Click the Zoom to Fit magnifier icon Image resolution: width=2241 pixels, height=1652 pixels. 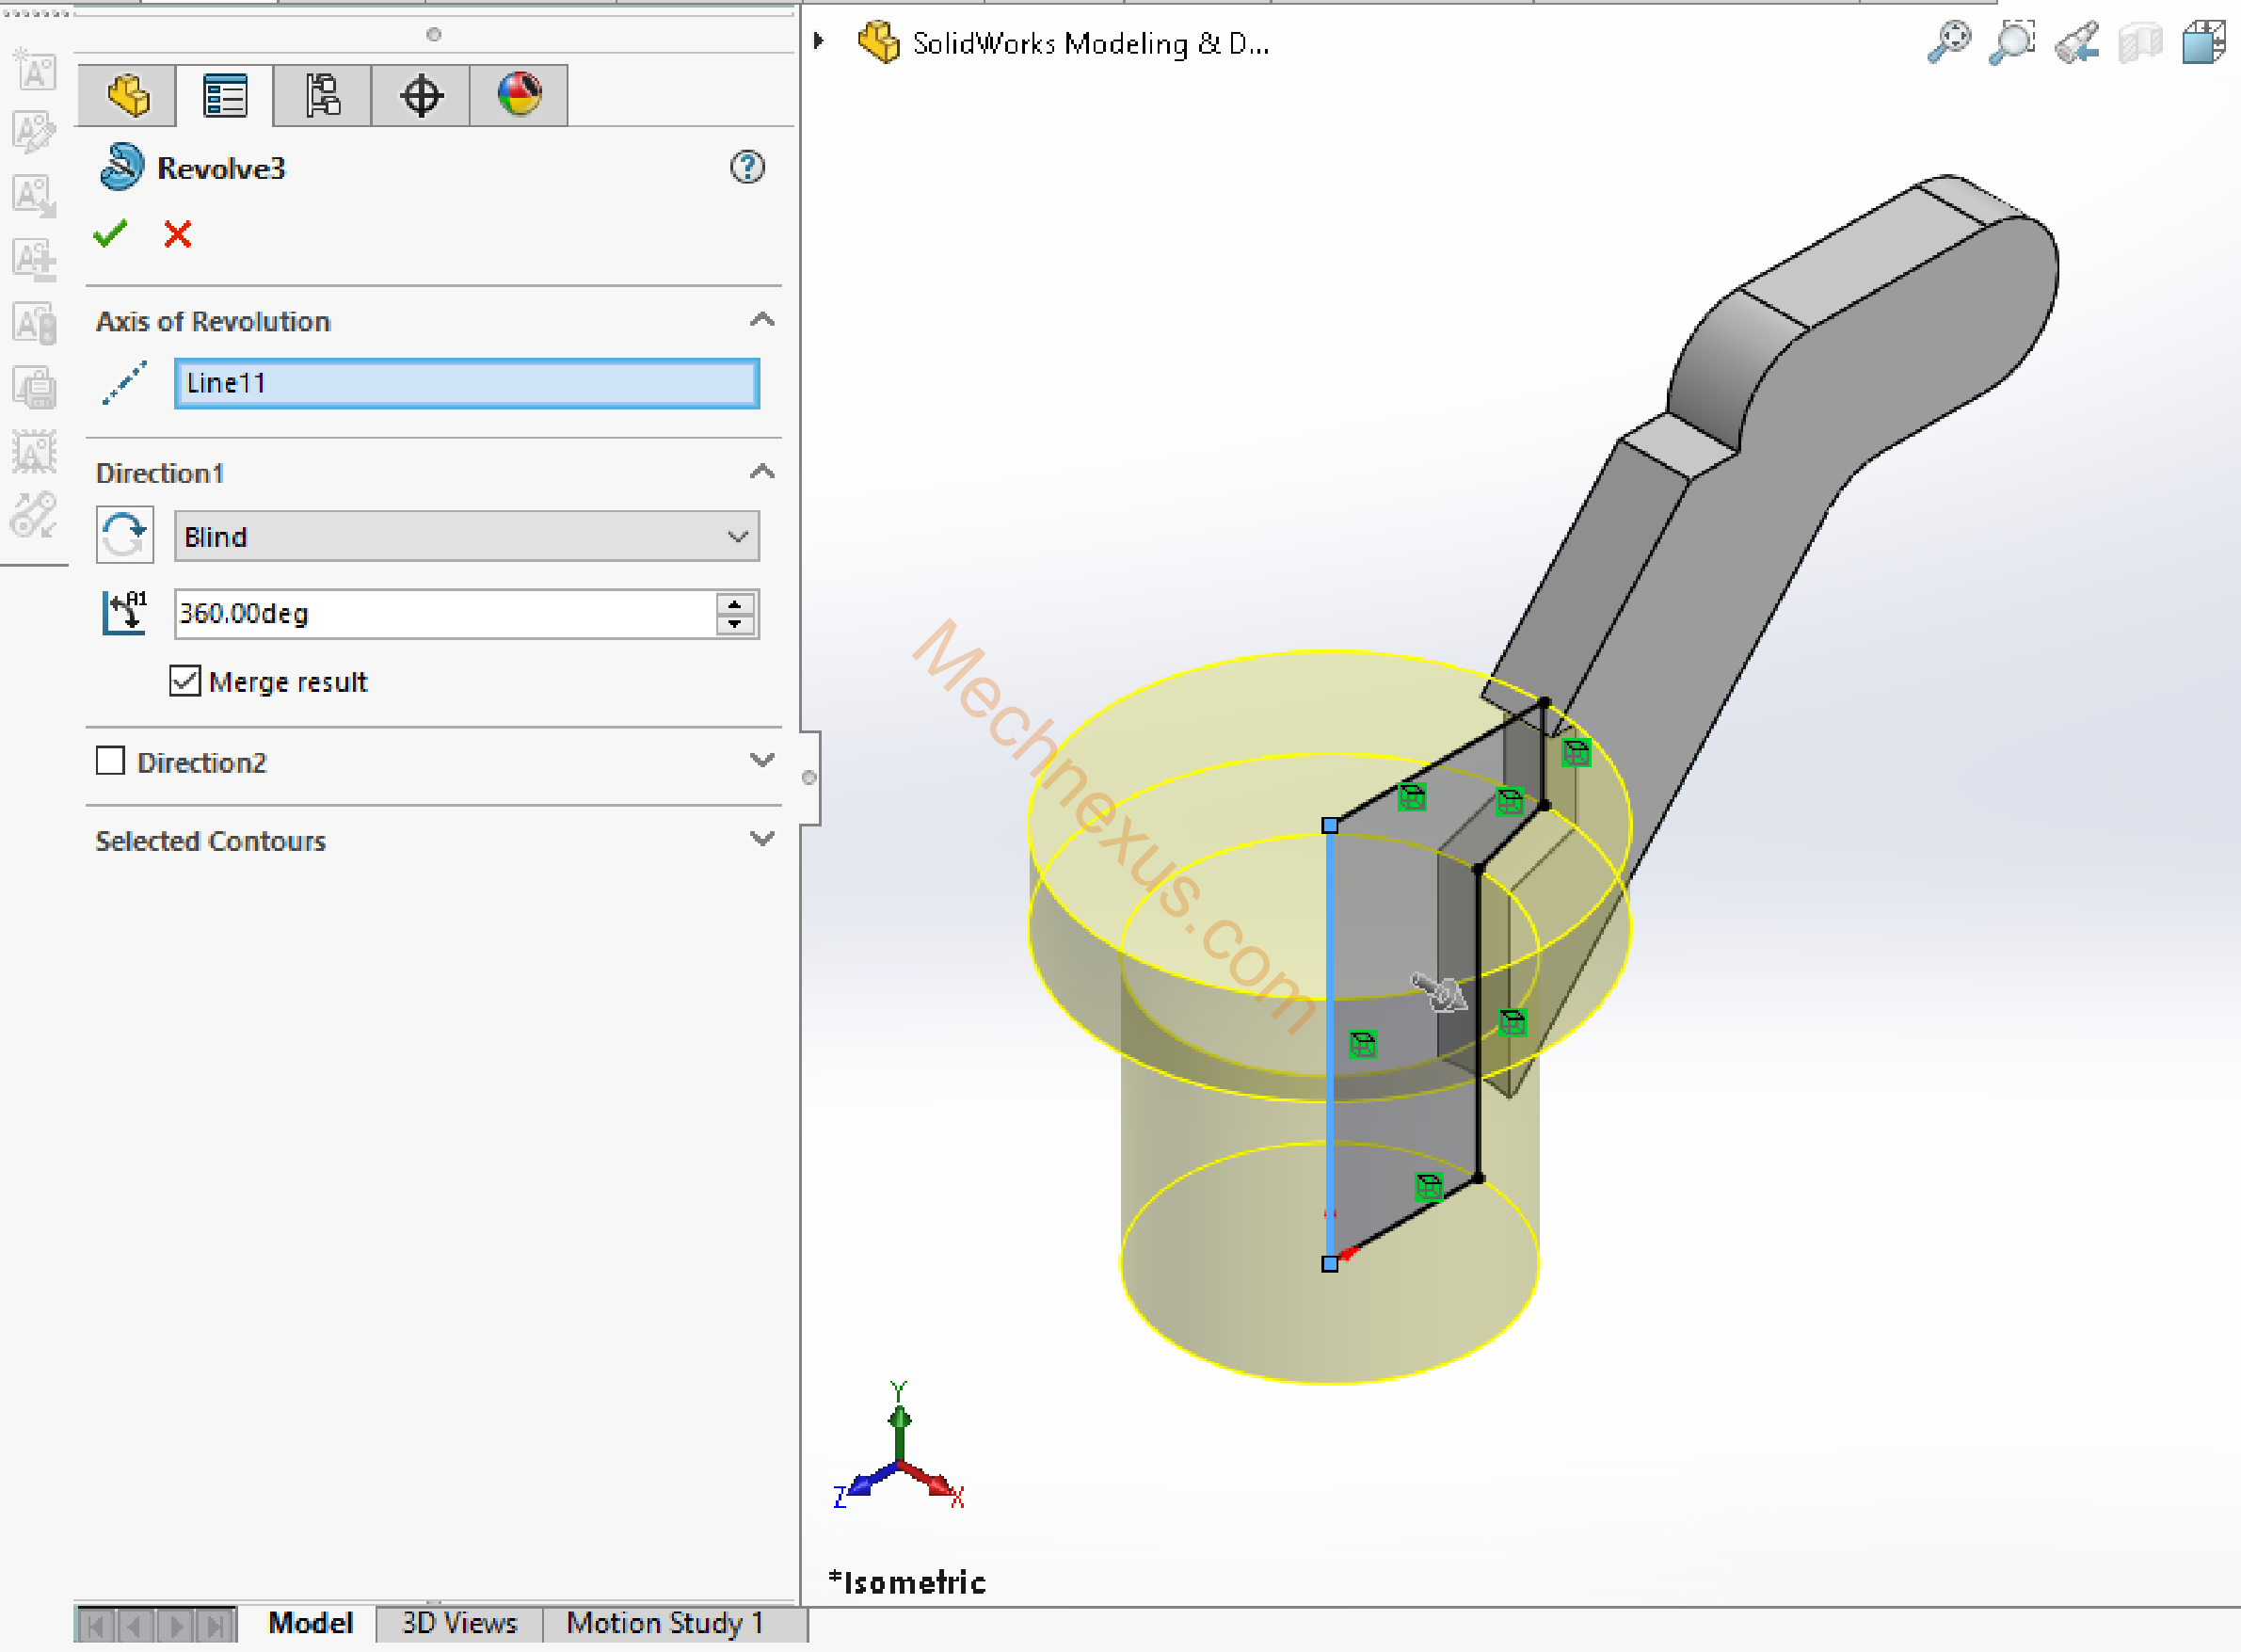1948,43
